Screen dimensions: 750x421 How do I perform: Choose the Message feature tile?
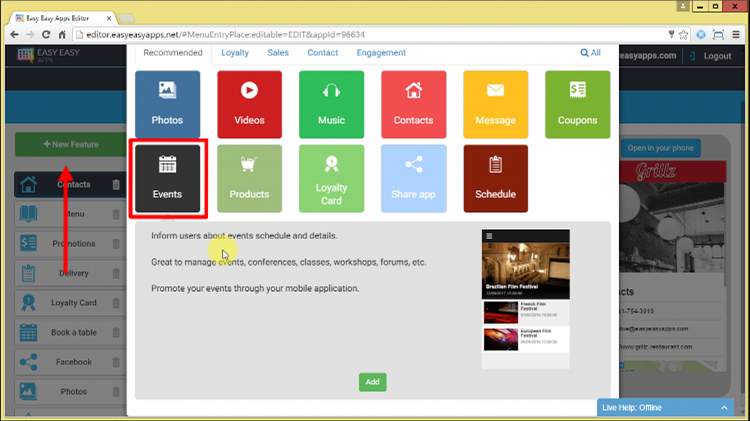(495, 104)
